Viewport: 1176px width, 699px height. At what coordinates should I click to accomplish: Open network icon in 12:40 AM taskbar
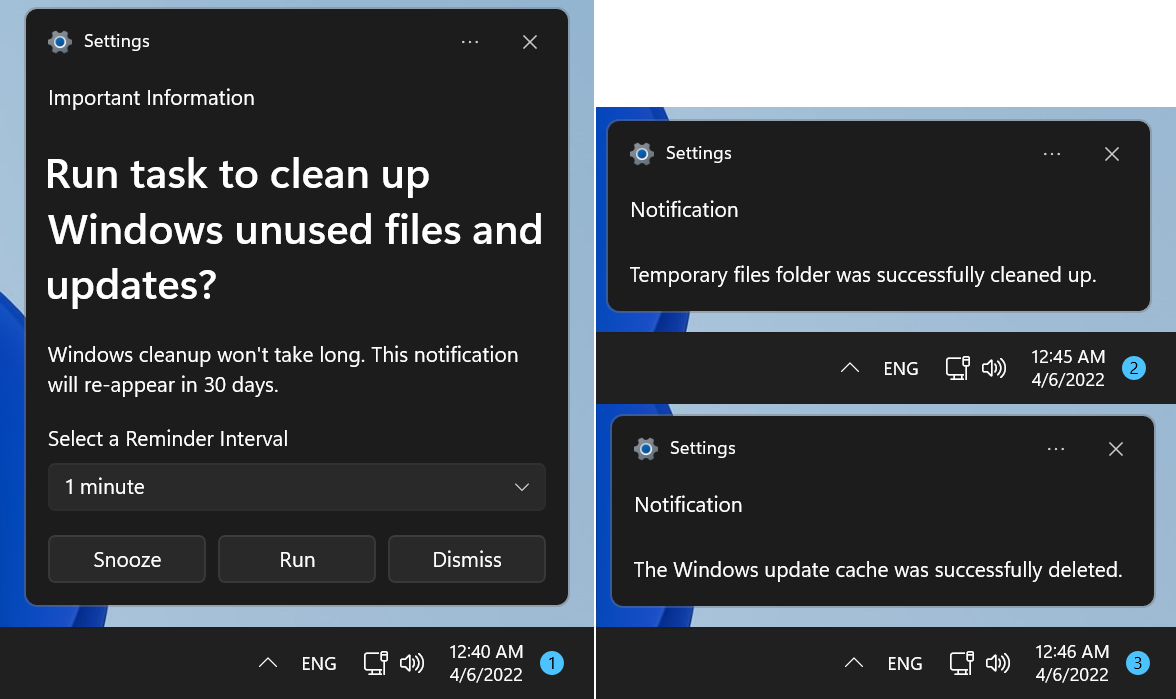[x=376, y=663]
